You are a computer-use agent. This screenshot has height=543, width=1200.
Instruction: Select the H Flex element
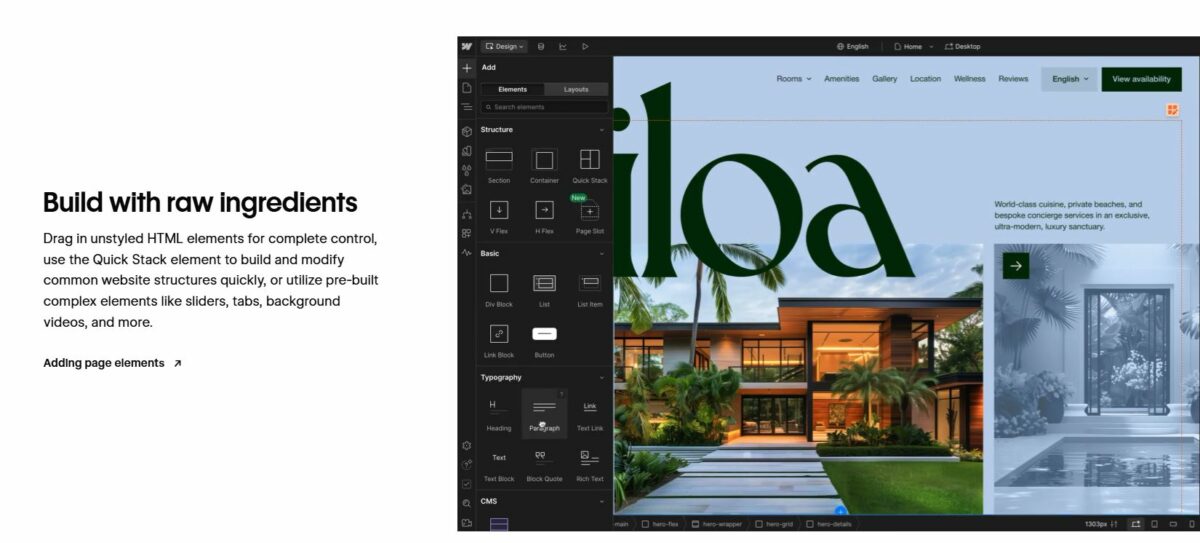pos(544,215)
